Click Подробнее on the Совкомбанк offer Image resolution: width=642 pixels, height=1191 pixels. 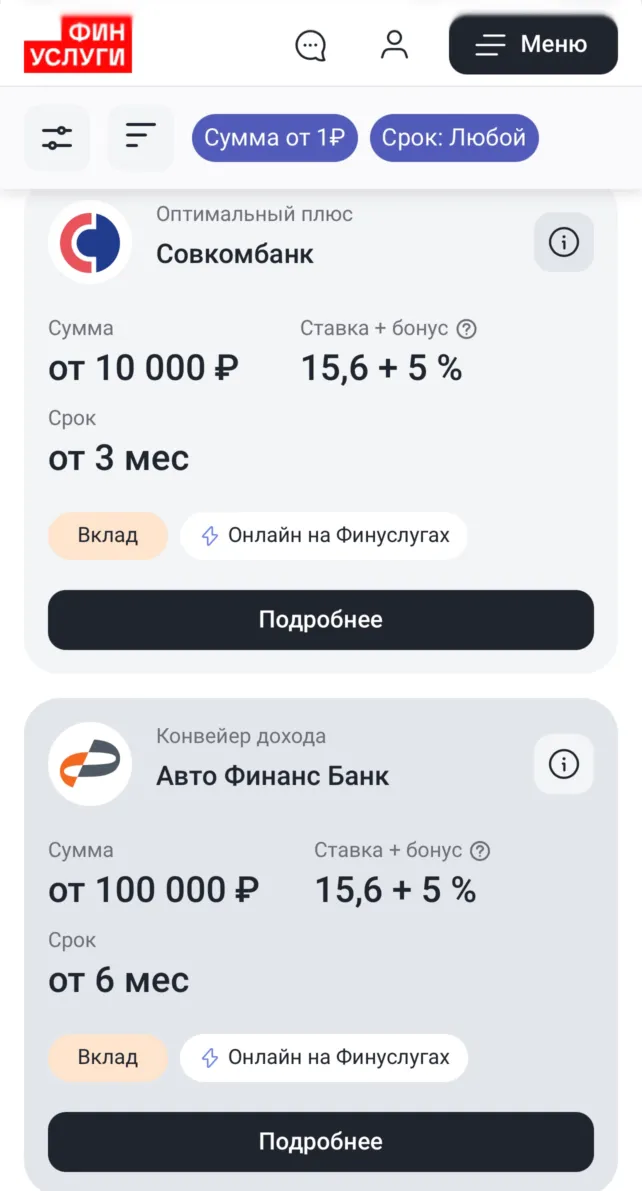coord(320,619)
